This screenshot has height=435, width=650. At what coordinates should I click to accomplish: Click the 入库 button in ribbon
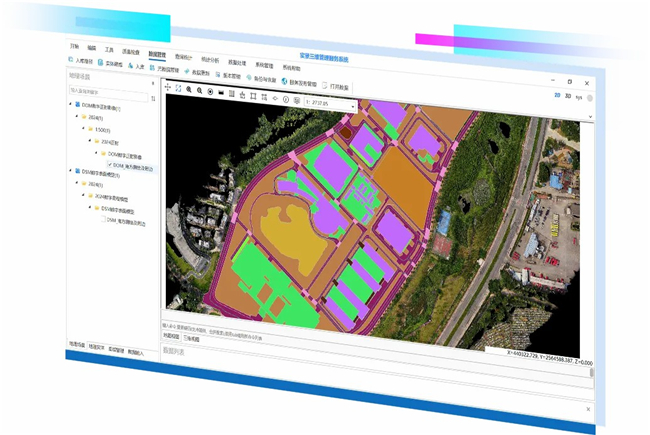137,67
